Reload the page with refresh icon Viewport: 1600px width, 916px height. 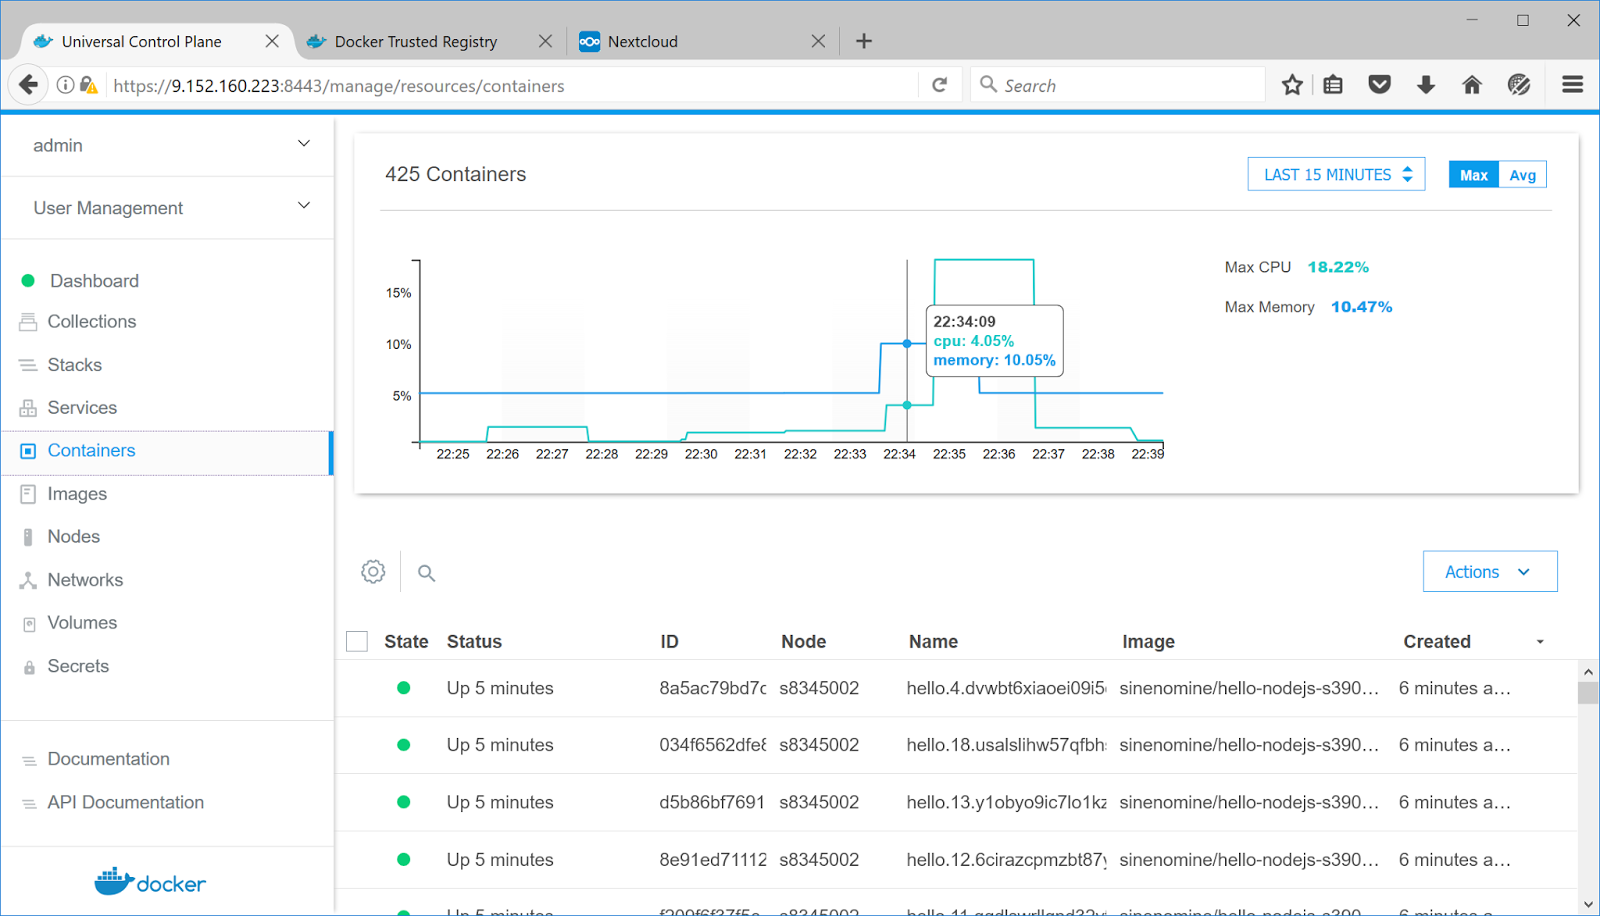[x=940, y=85]
